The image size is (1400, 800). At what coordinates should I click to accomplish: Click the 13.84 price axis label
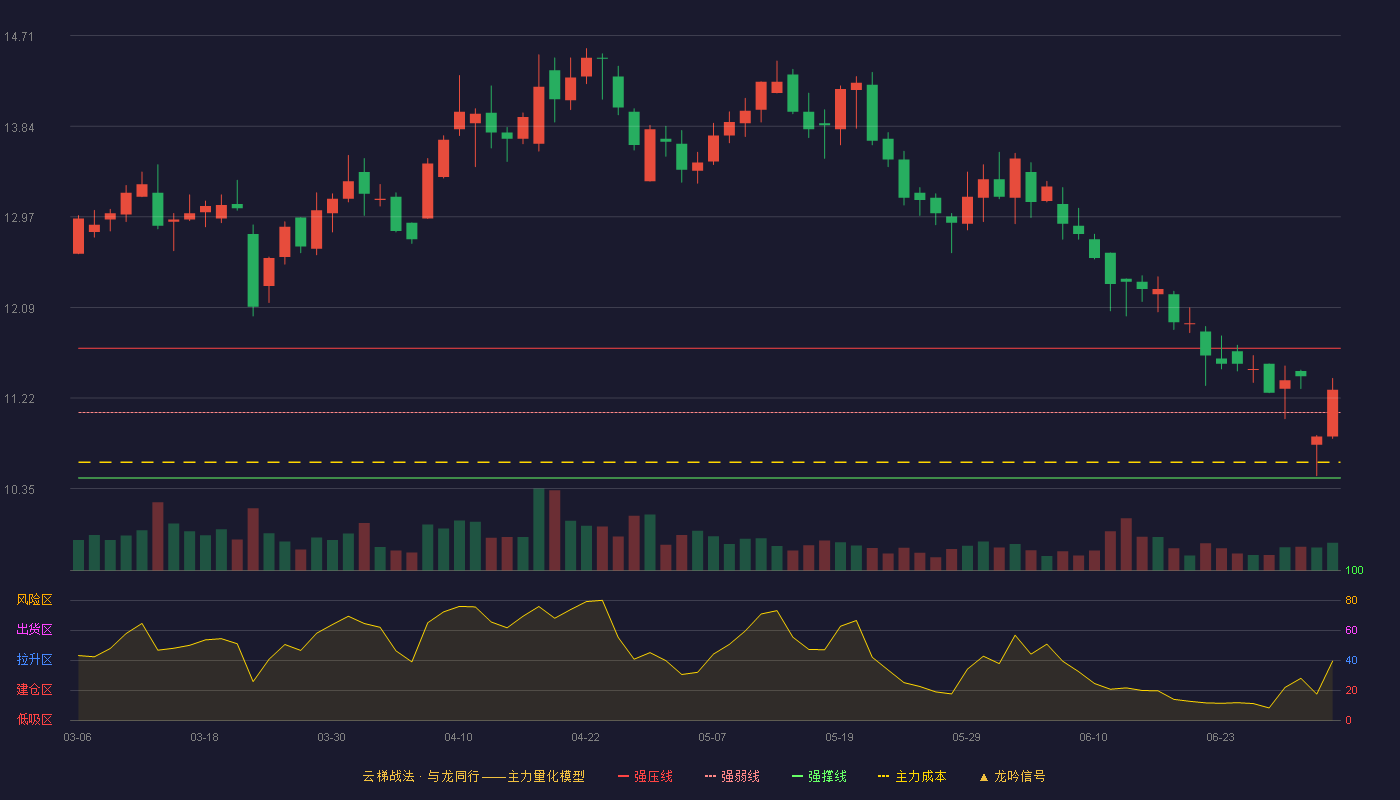tap(18, 127)
